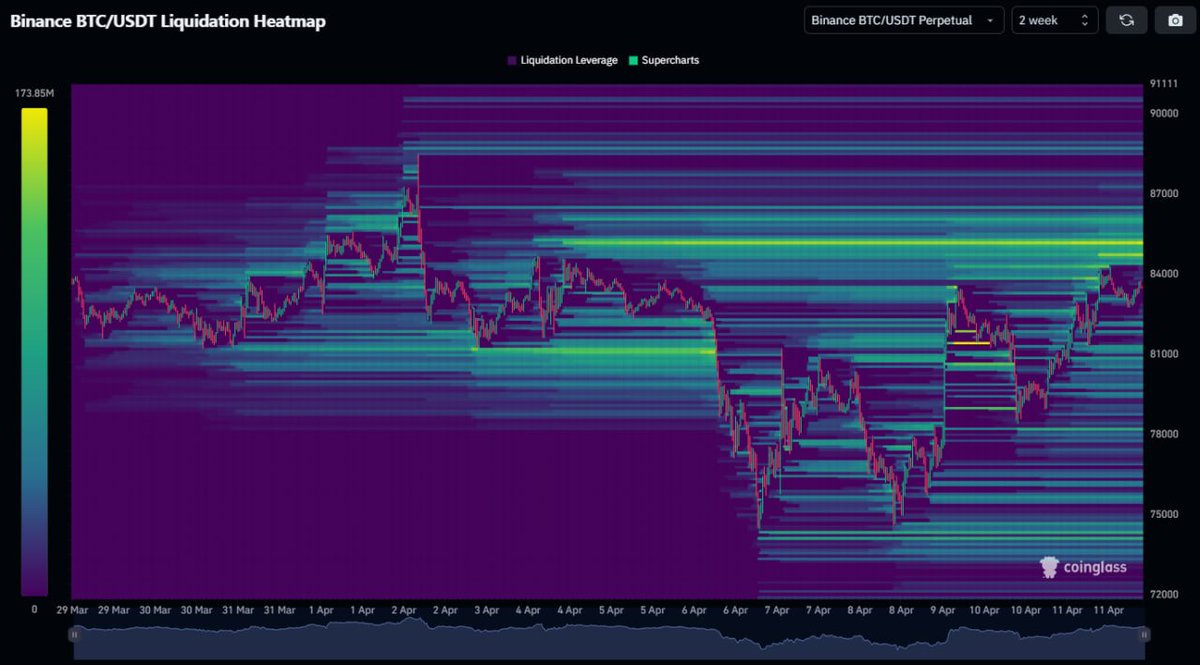Click the 90000 price axis label

[x=1164, y=113]
